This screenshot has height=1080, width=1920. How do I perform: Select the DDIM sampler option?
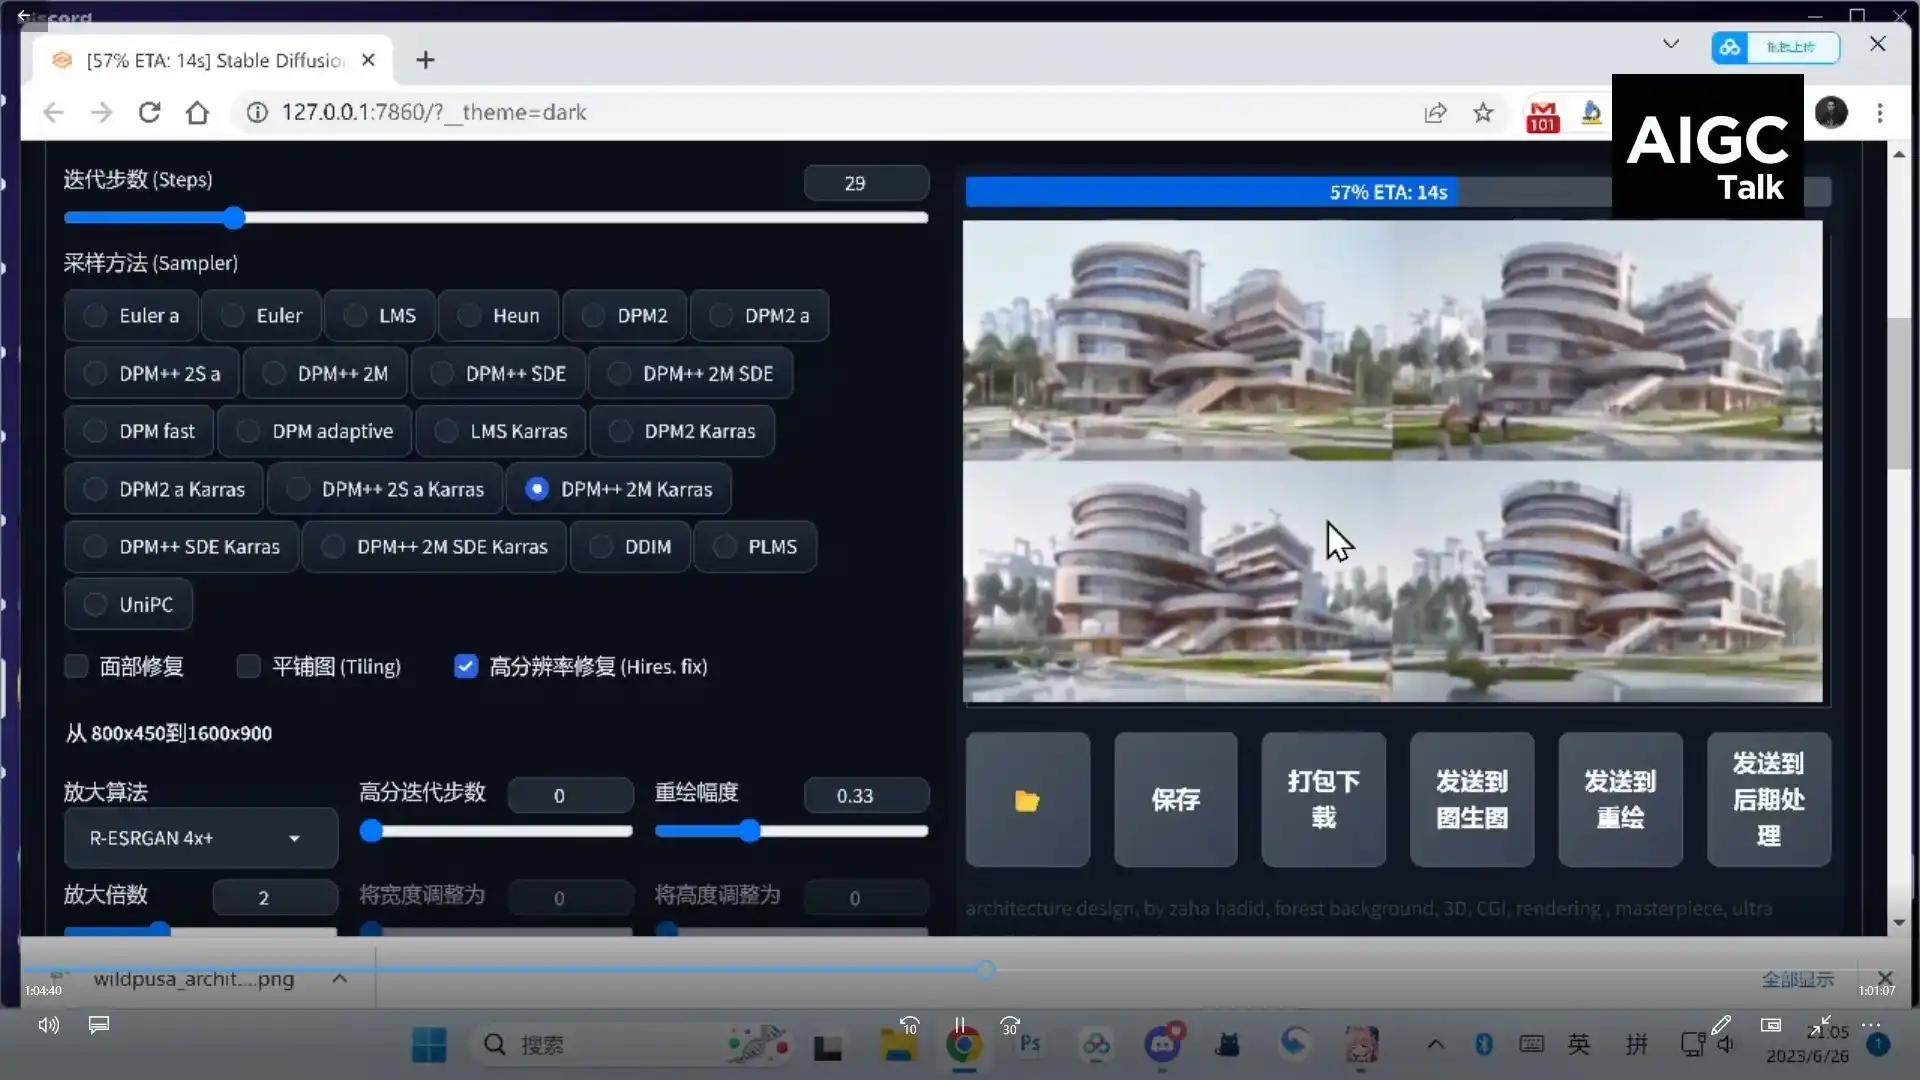pyautogui.click(x=630, y=547)
